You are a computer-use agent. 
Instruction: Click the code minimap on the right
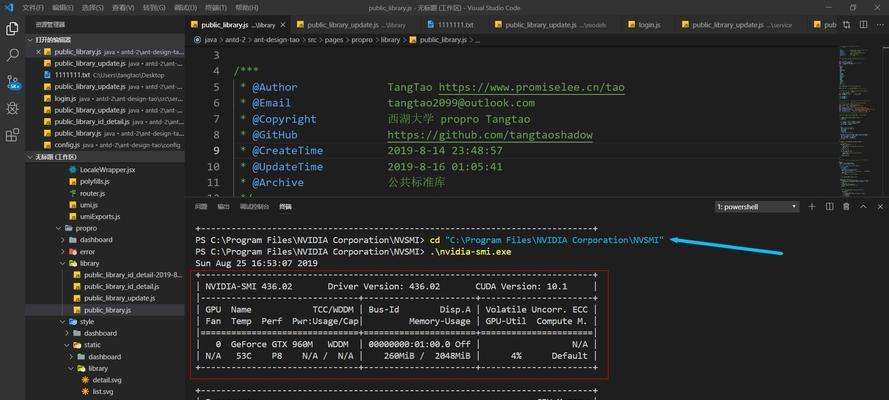[x=858, y=119]
